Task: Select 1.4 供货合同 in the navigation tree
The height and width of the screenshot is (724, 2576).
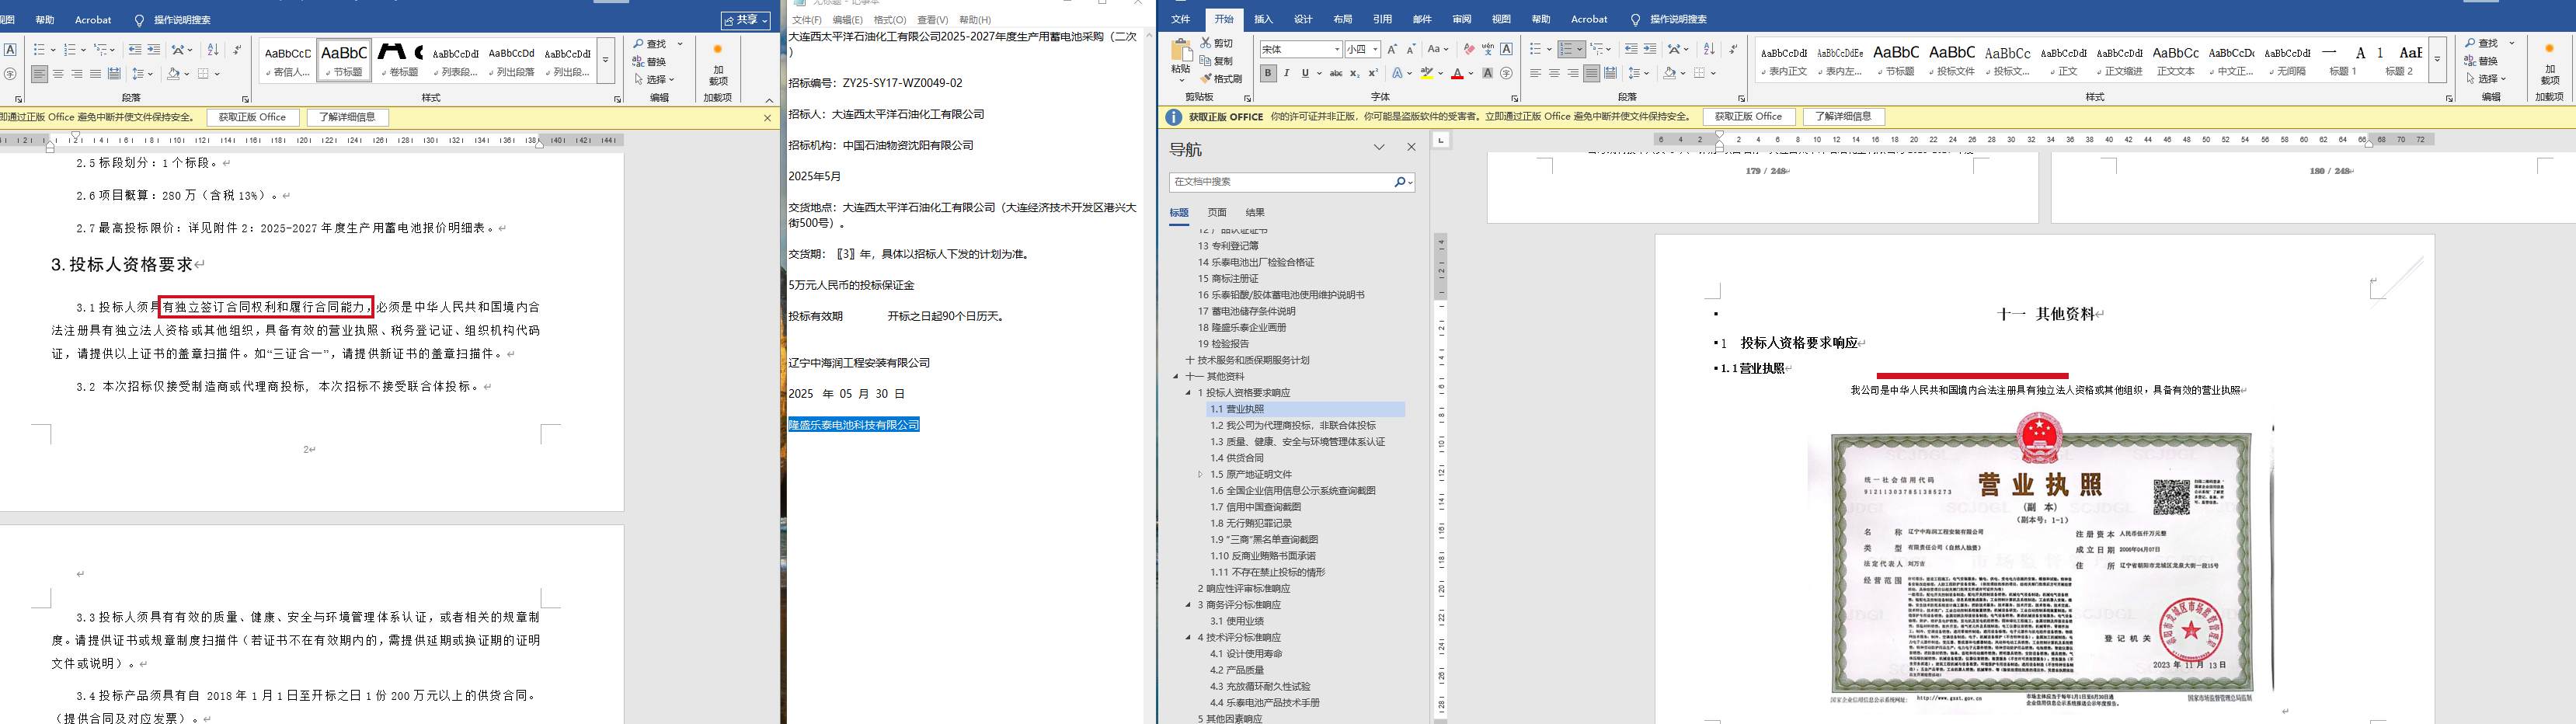Action: pyautogui.click(x=1236, y=458)
